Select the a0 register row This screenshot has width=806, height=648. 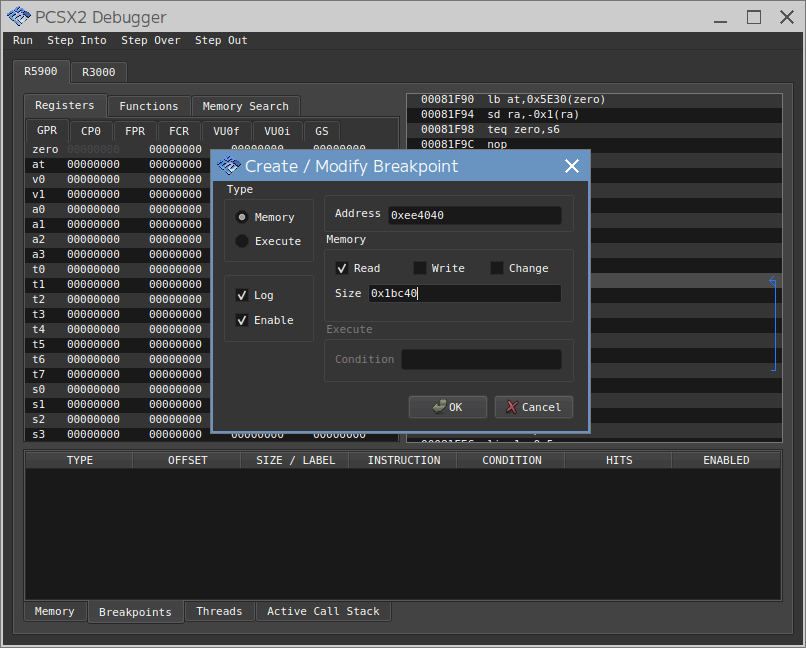118,209
